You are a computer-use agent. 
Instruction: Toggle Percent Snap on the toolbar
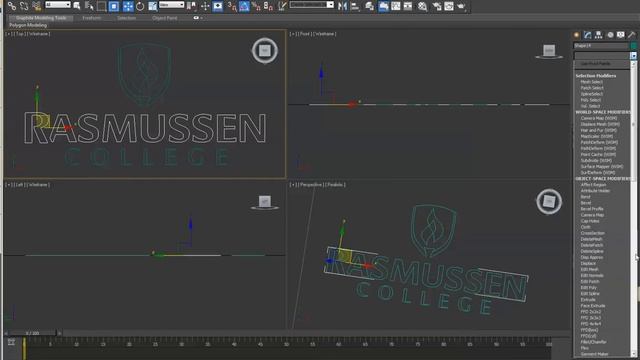(x=256, y=6)
